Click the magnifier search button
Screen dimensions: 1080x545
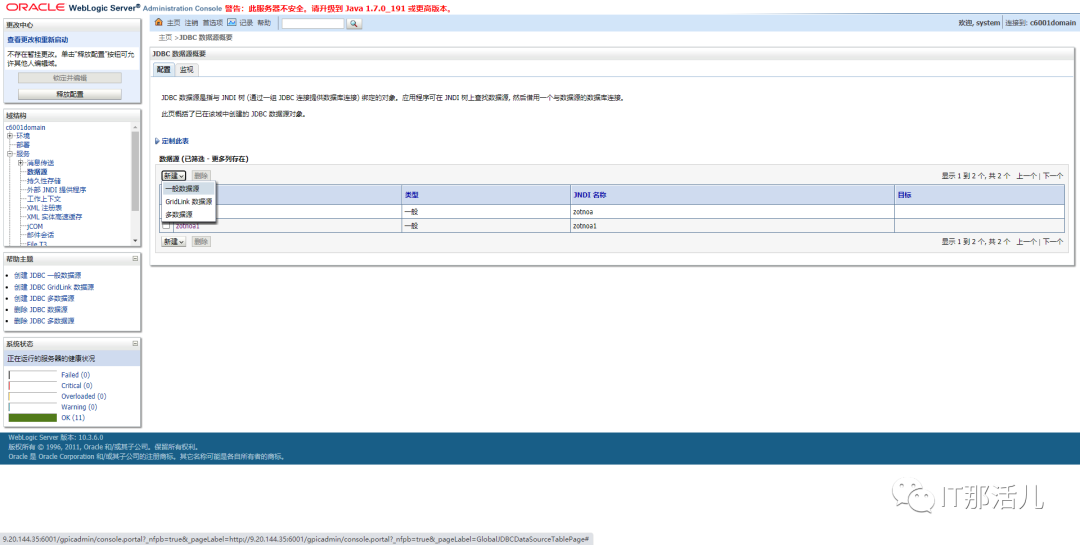[x=353, y=23]
